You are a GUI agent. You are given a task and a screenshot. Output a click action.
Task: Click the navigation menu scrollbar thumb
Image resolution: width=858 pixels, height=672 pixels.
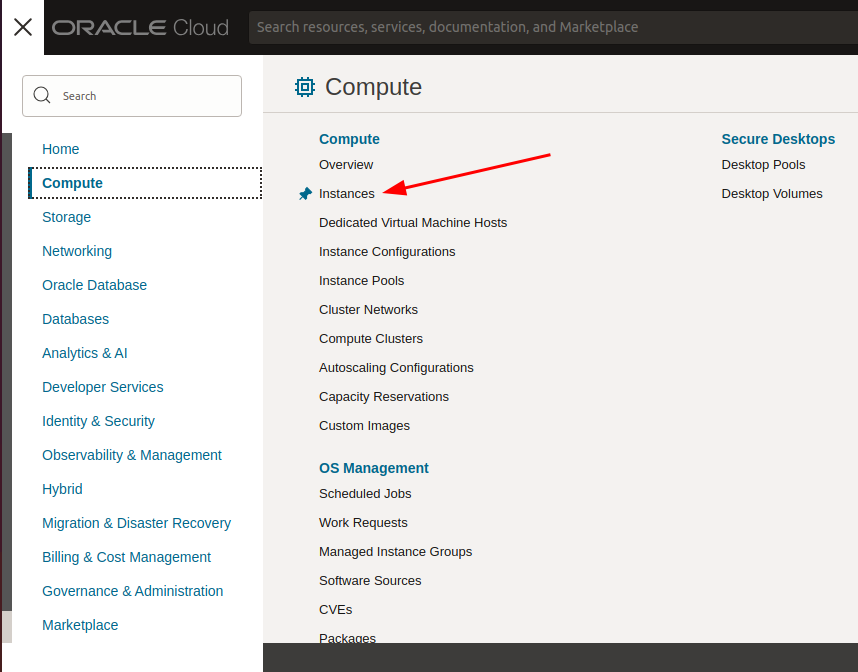click(x=7, y=372)
